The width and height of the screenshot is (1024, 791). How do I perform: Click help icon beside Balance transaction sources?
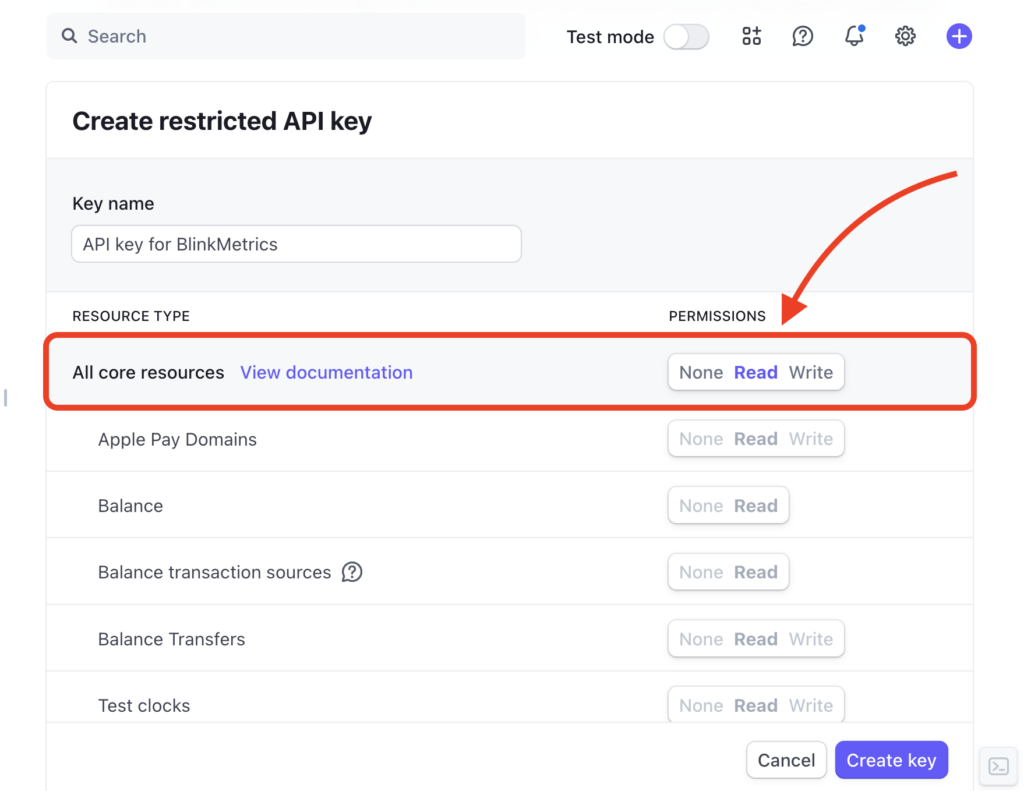(352, 572)
